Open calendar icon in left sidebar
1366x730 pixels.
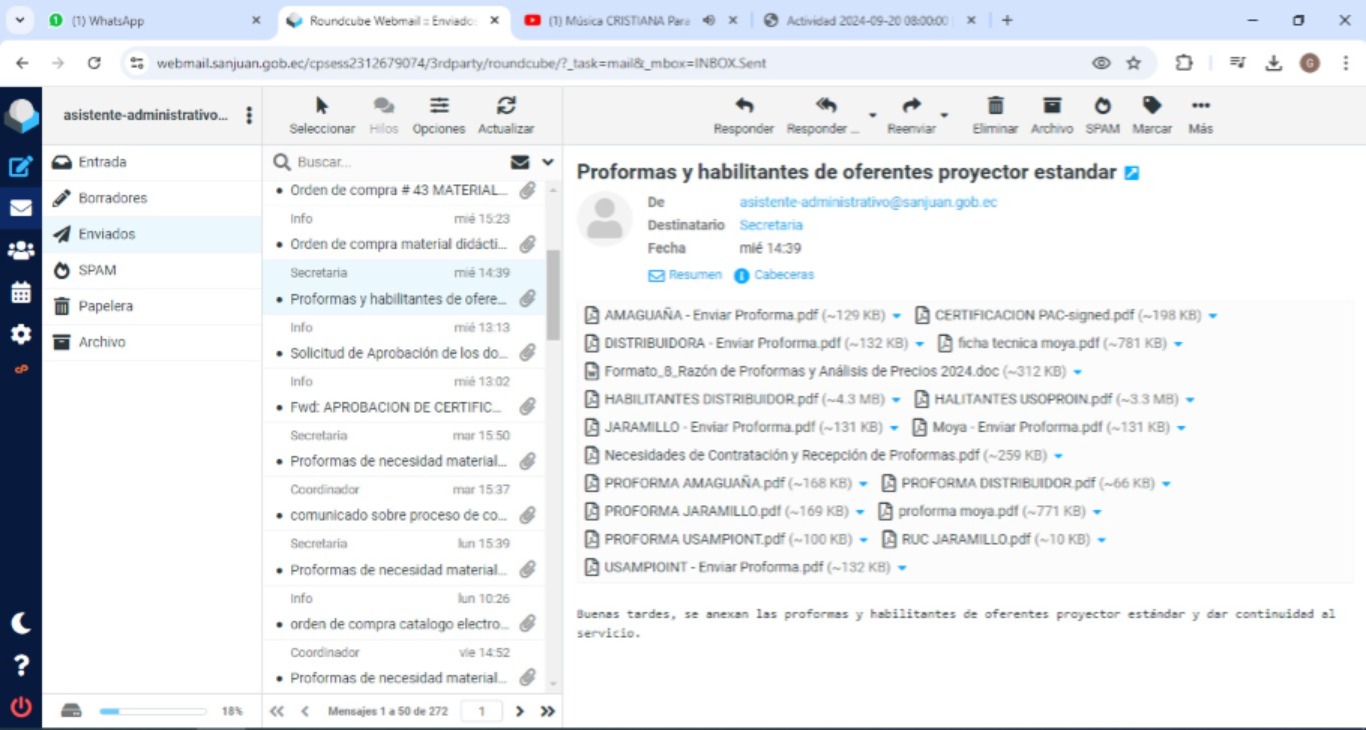coord(20,293)
